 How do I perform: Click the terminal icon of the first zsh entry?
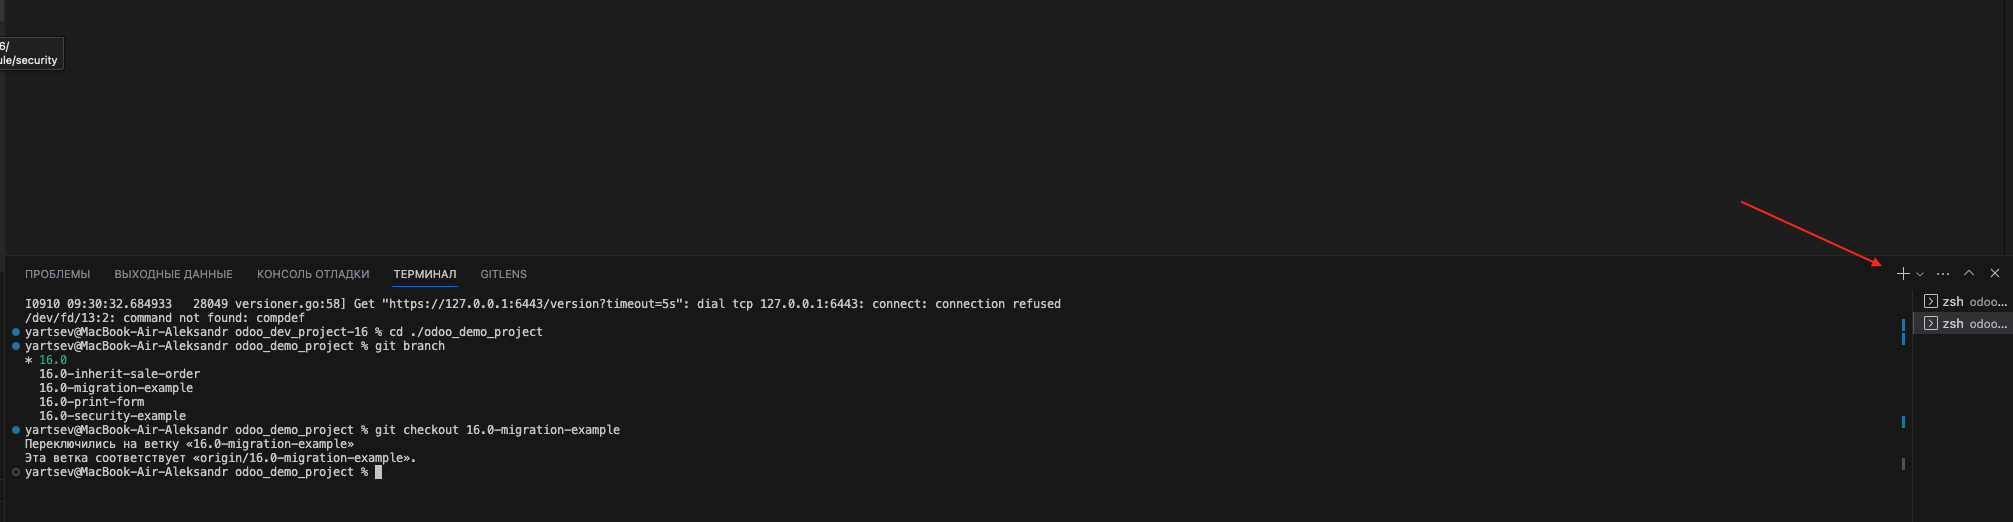pos(1931,301)
